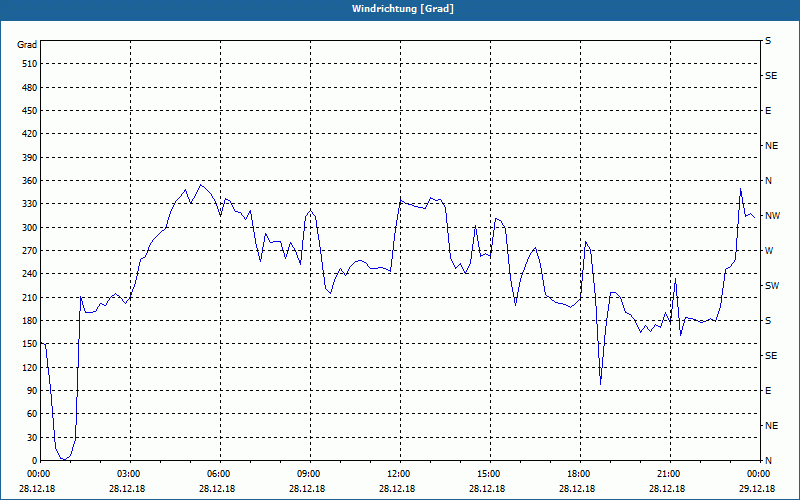Select the 'Grad' unit label on the left axis

(x=27, y=45)
